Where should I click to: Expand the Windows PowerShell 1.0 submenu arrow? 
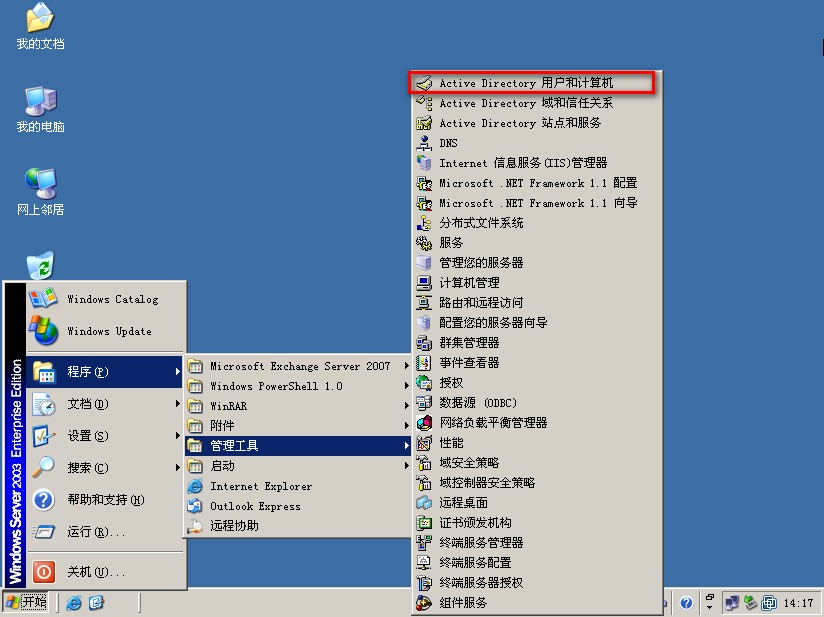[x=406, y=386]
